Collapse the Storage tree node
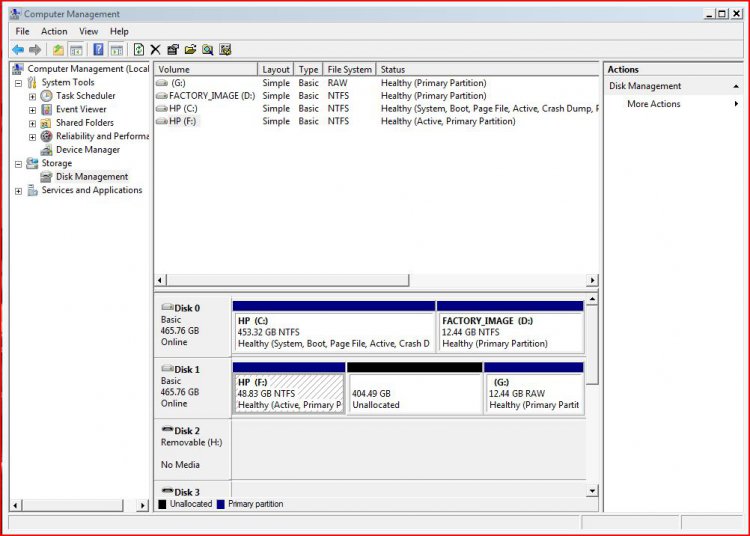Image resolution: width=750 pixels, height=536 pixels. 18,164
